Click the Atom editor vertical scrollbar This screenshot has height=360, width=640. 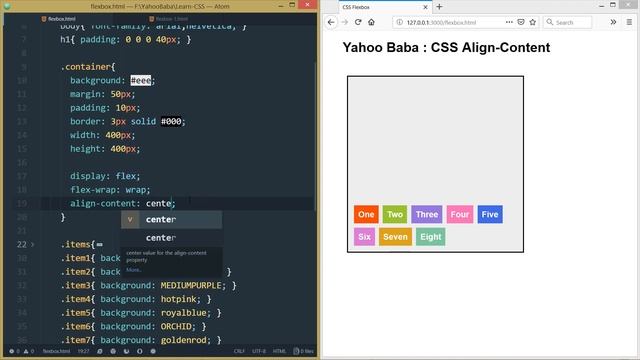(315, 137)
